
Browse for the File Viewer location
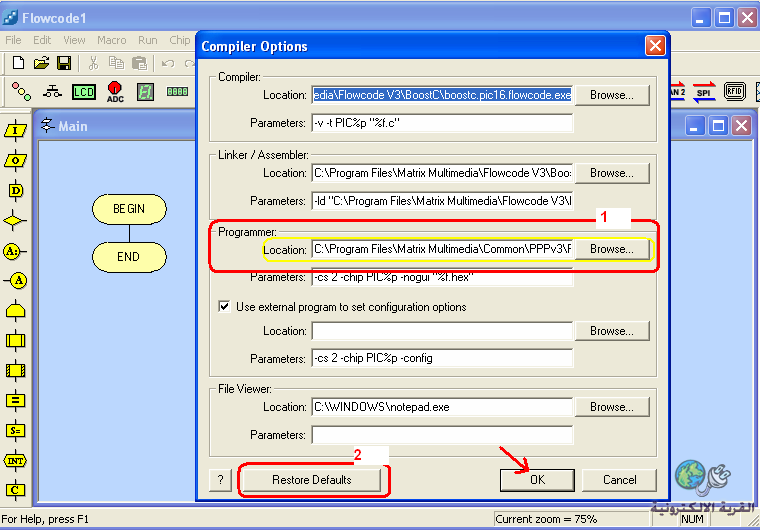[x=612, y=407]
